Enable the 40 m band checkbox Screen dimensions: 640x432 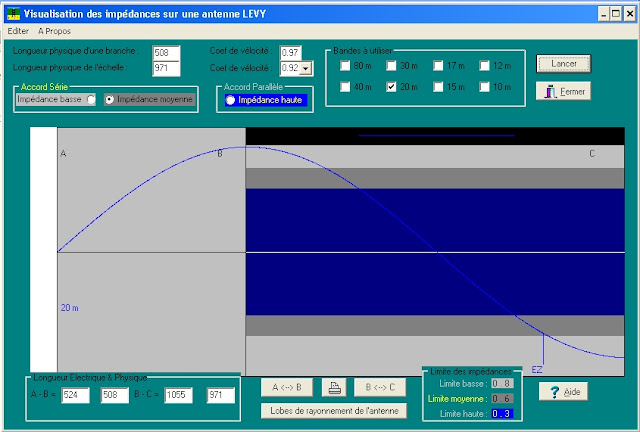click(345, 87)
